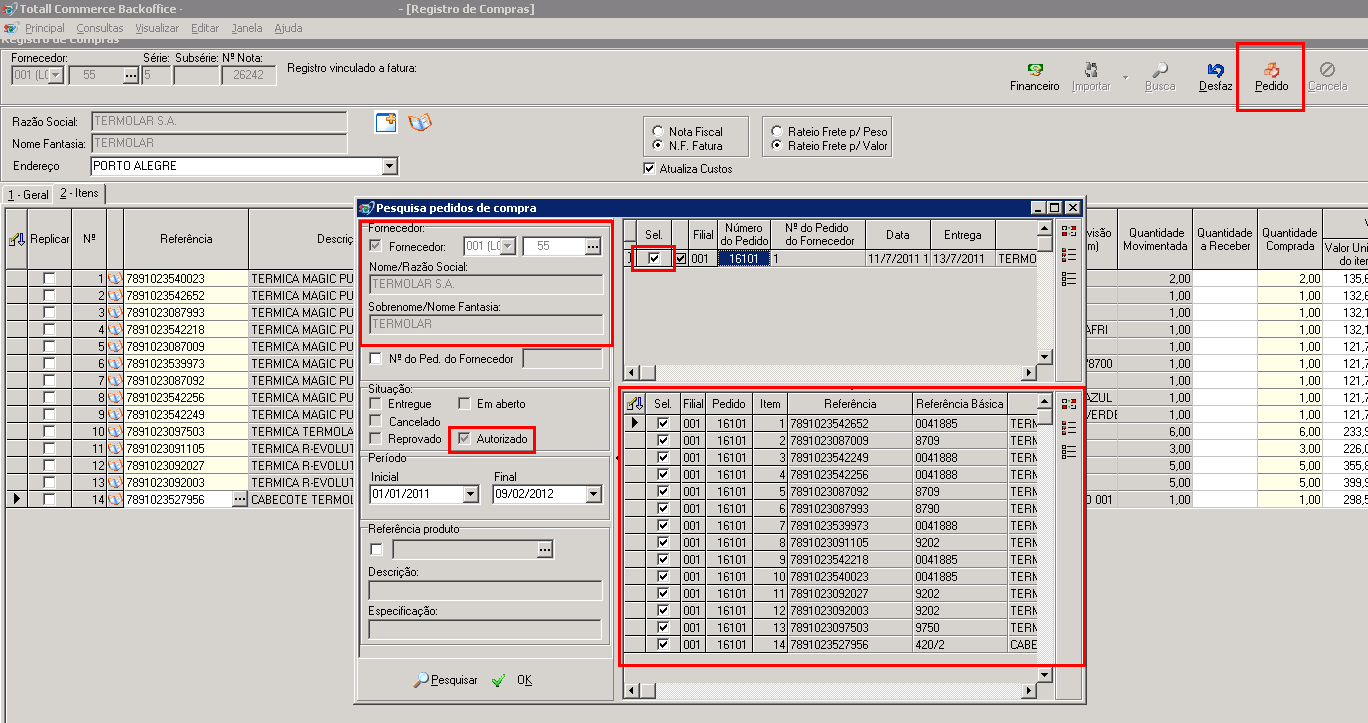
Task: Select the Nota Fiscal radio button
Action: coord(657,131)
